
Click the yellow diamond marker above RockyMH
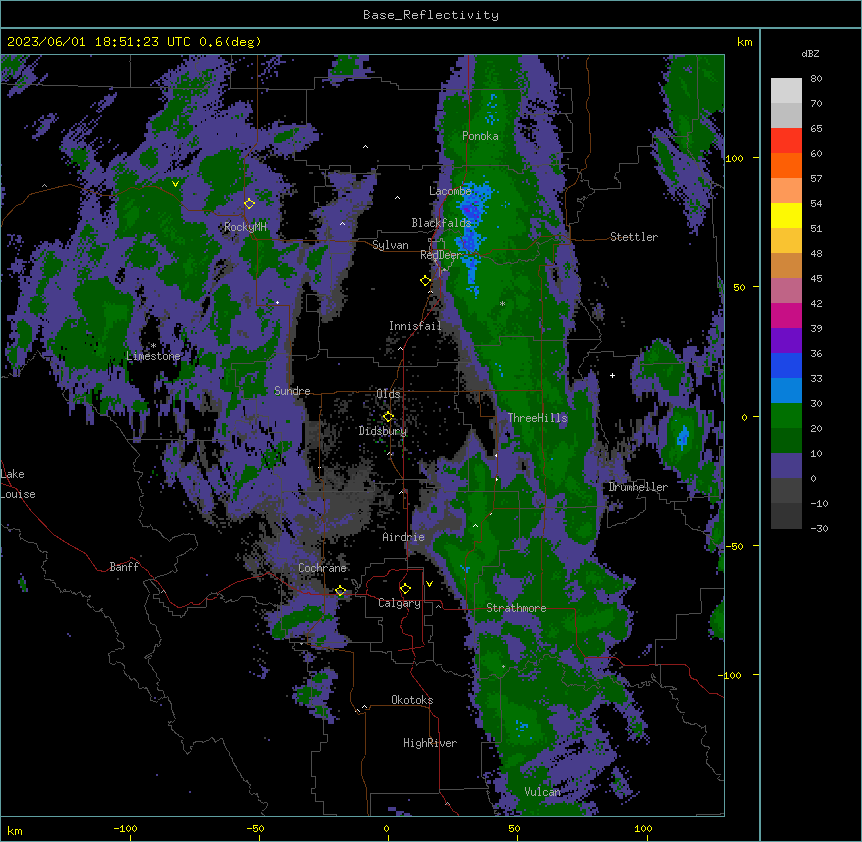coord(250,204)
